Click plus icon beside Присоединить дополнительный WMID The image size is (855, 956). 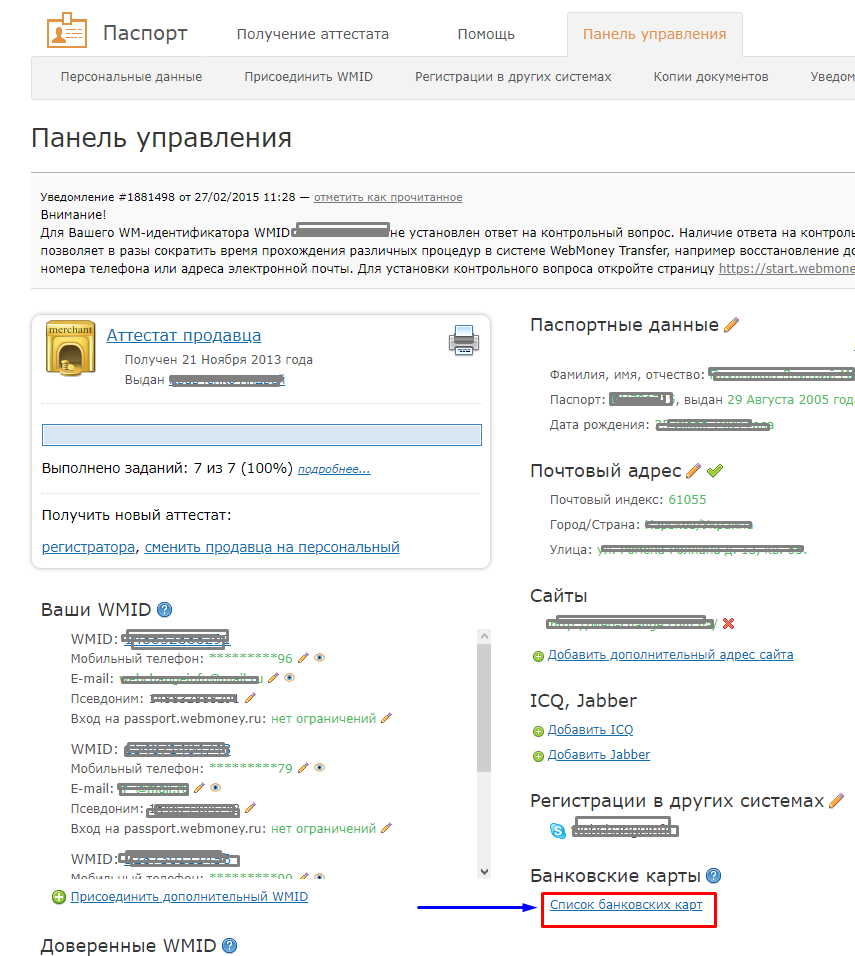click(x=59, y=897)
